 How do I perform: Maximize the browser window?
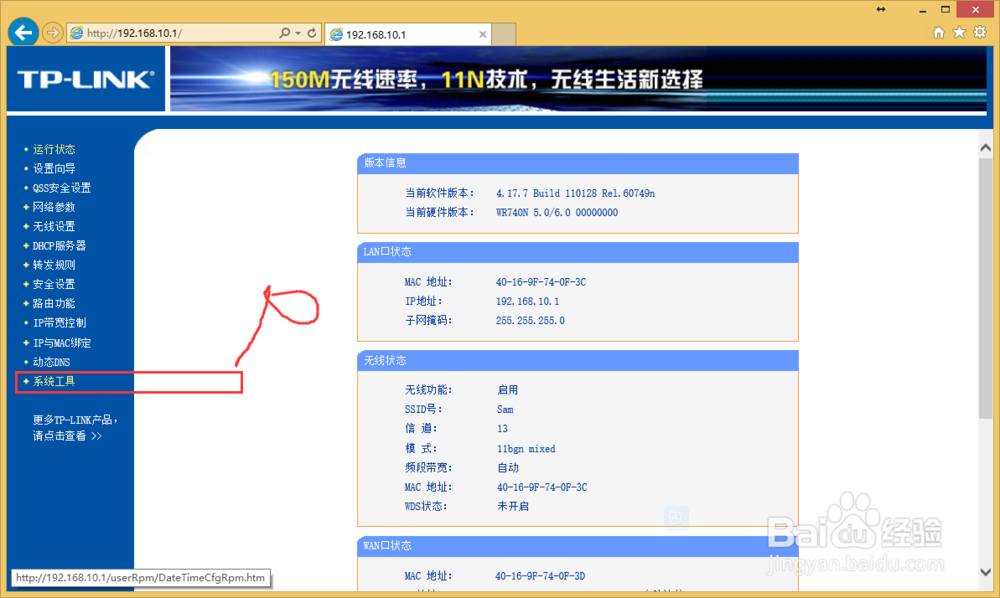click(x=946, y=10)
